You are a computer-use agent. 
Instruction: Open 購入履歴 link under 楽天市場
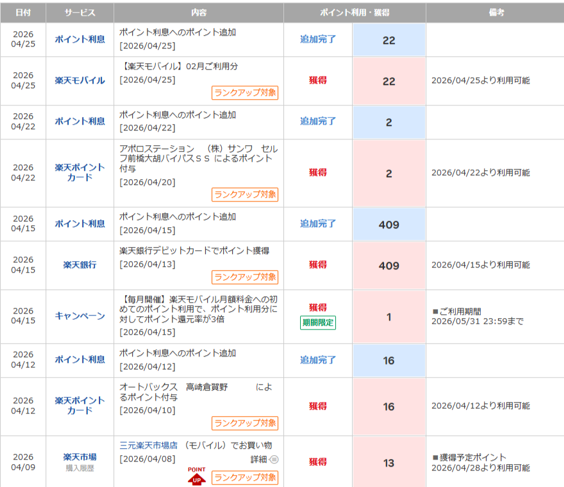(x=80, y=468)
